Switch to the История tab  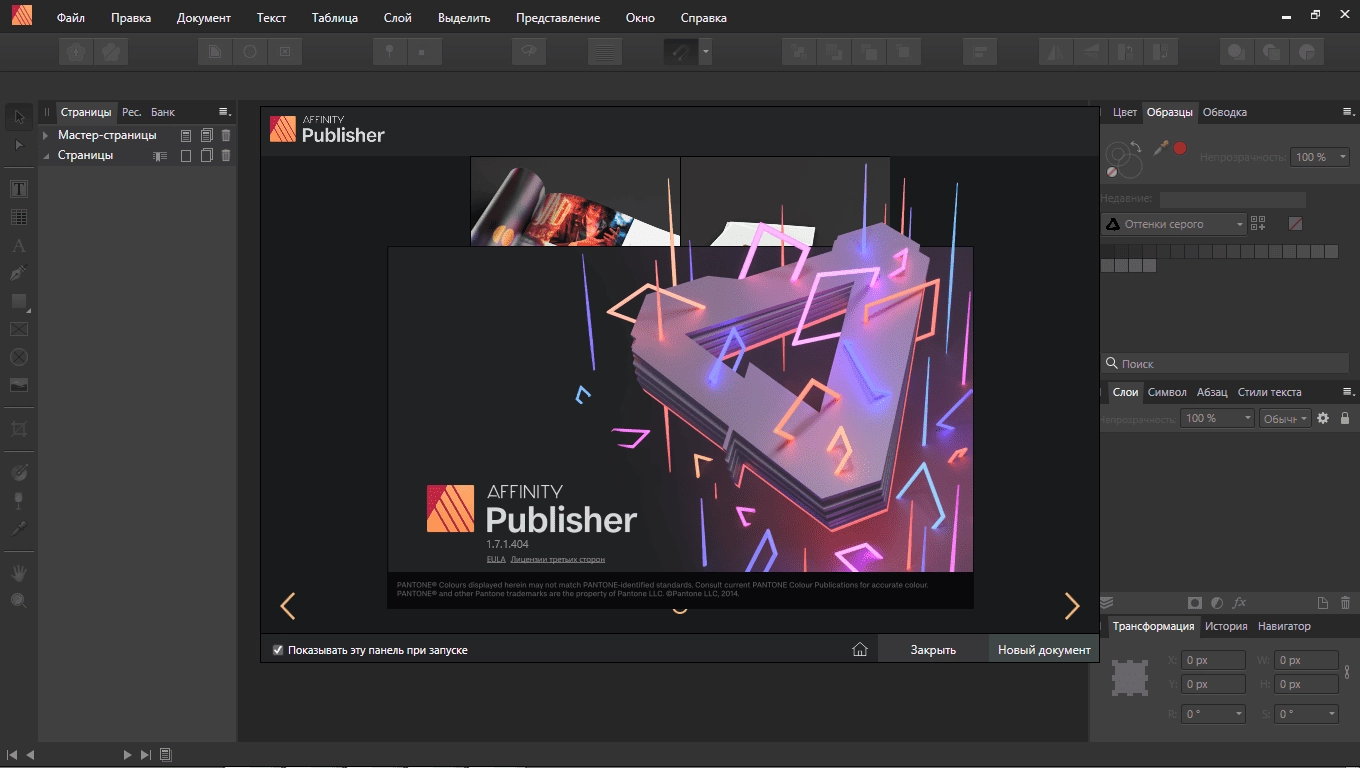tap(1226, 626)
